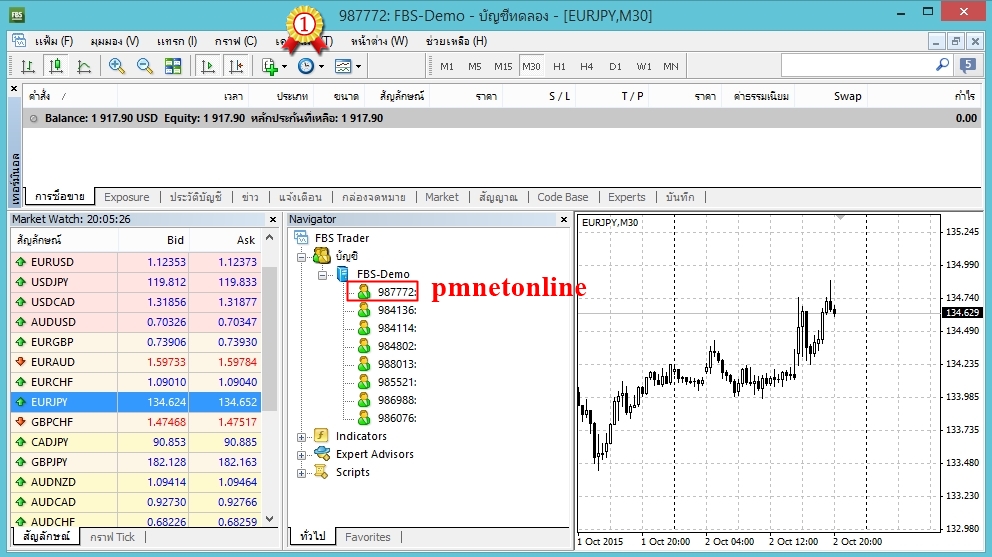Click the periods clock icon
Screen dimensions: 992x557
pyautogui.click(x=306, y=66)
